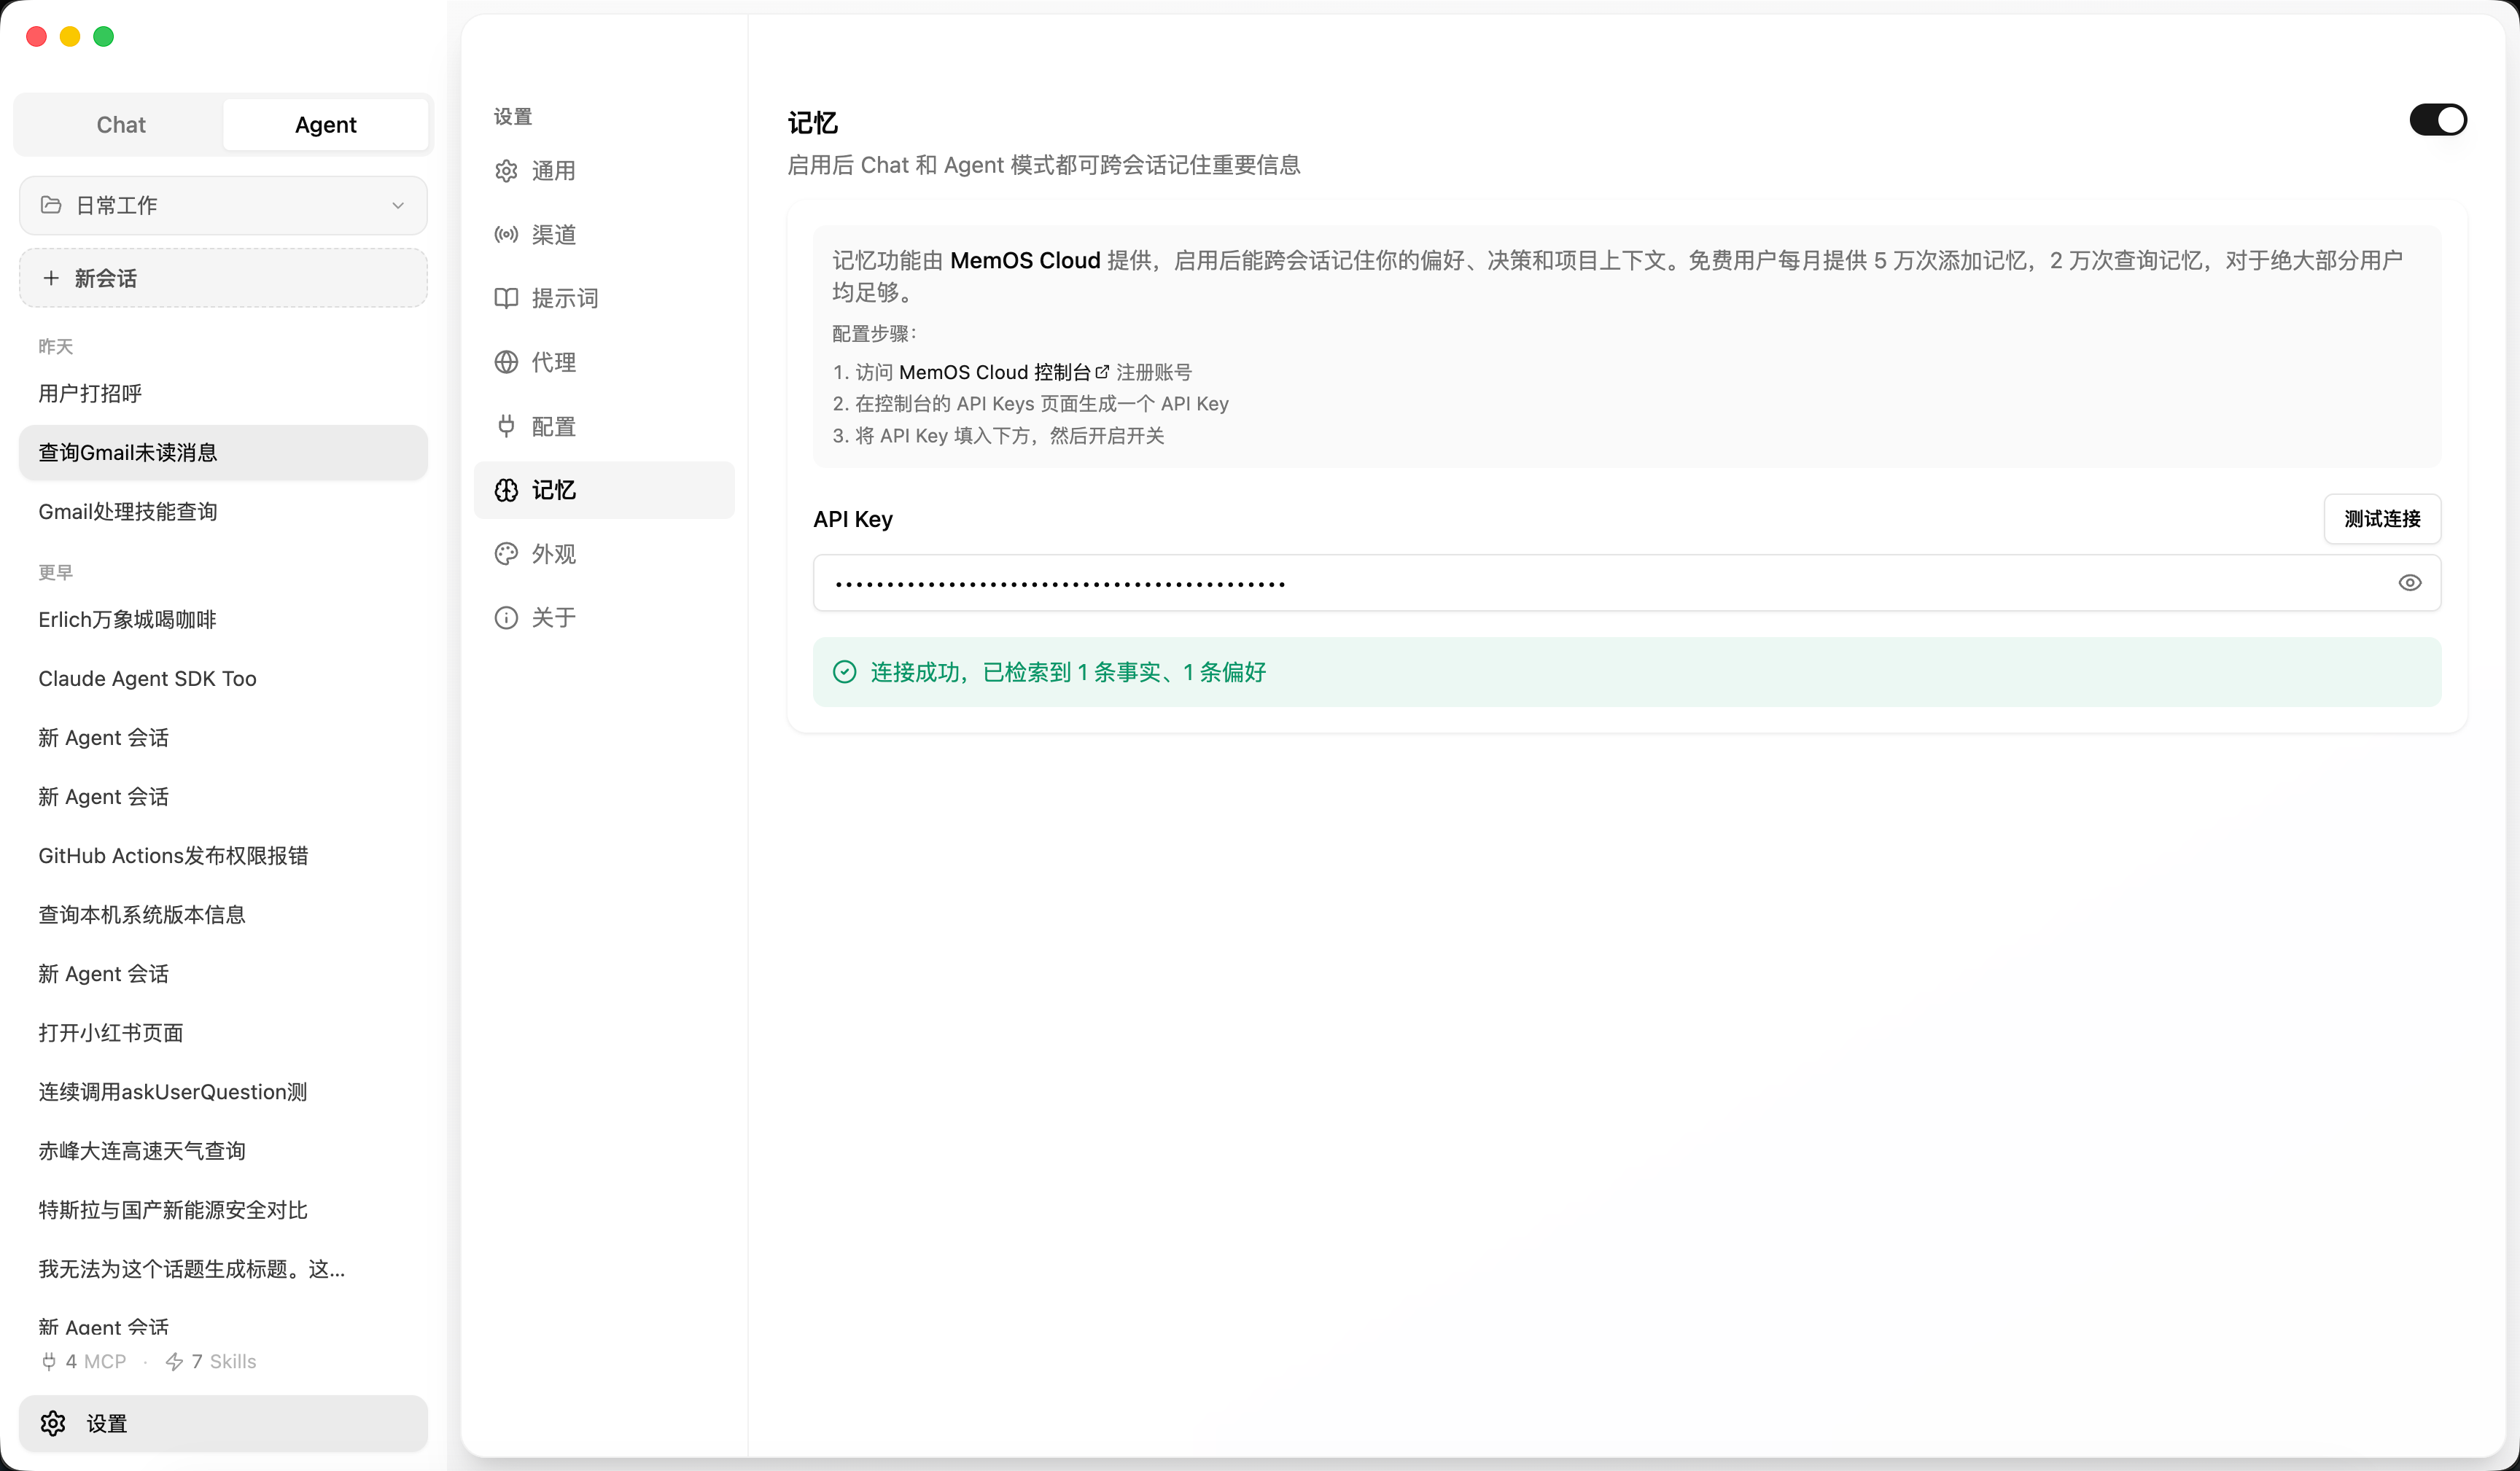This screenshot has height=1471, width=2520.
Task: Click inside the API Key field
Action: click(1600, 583)
